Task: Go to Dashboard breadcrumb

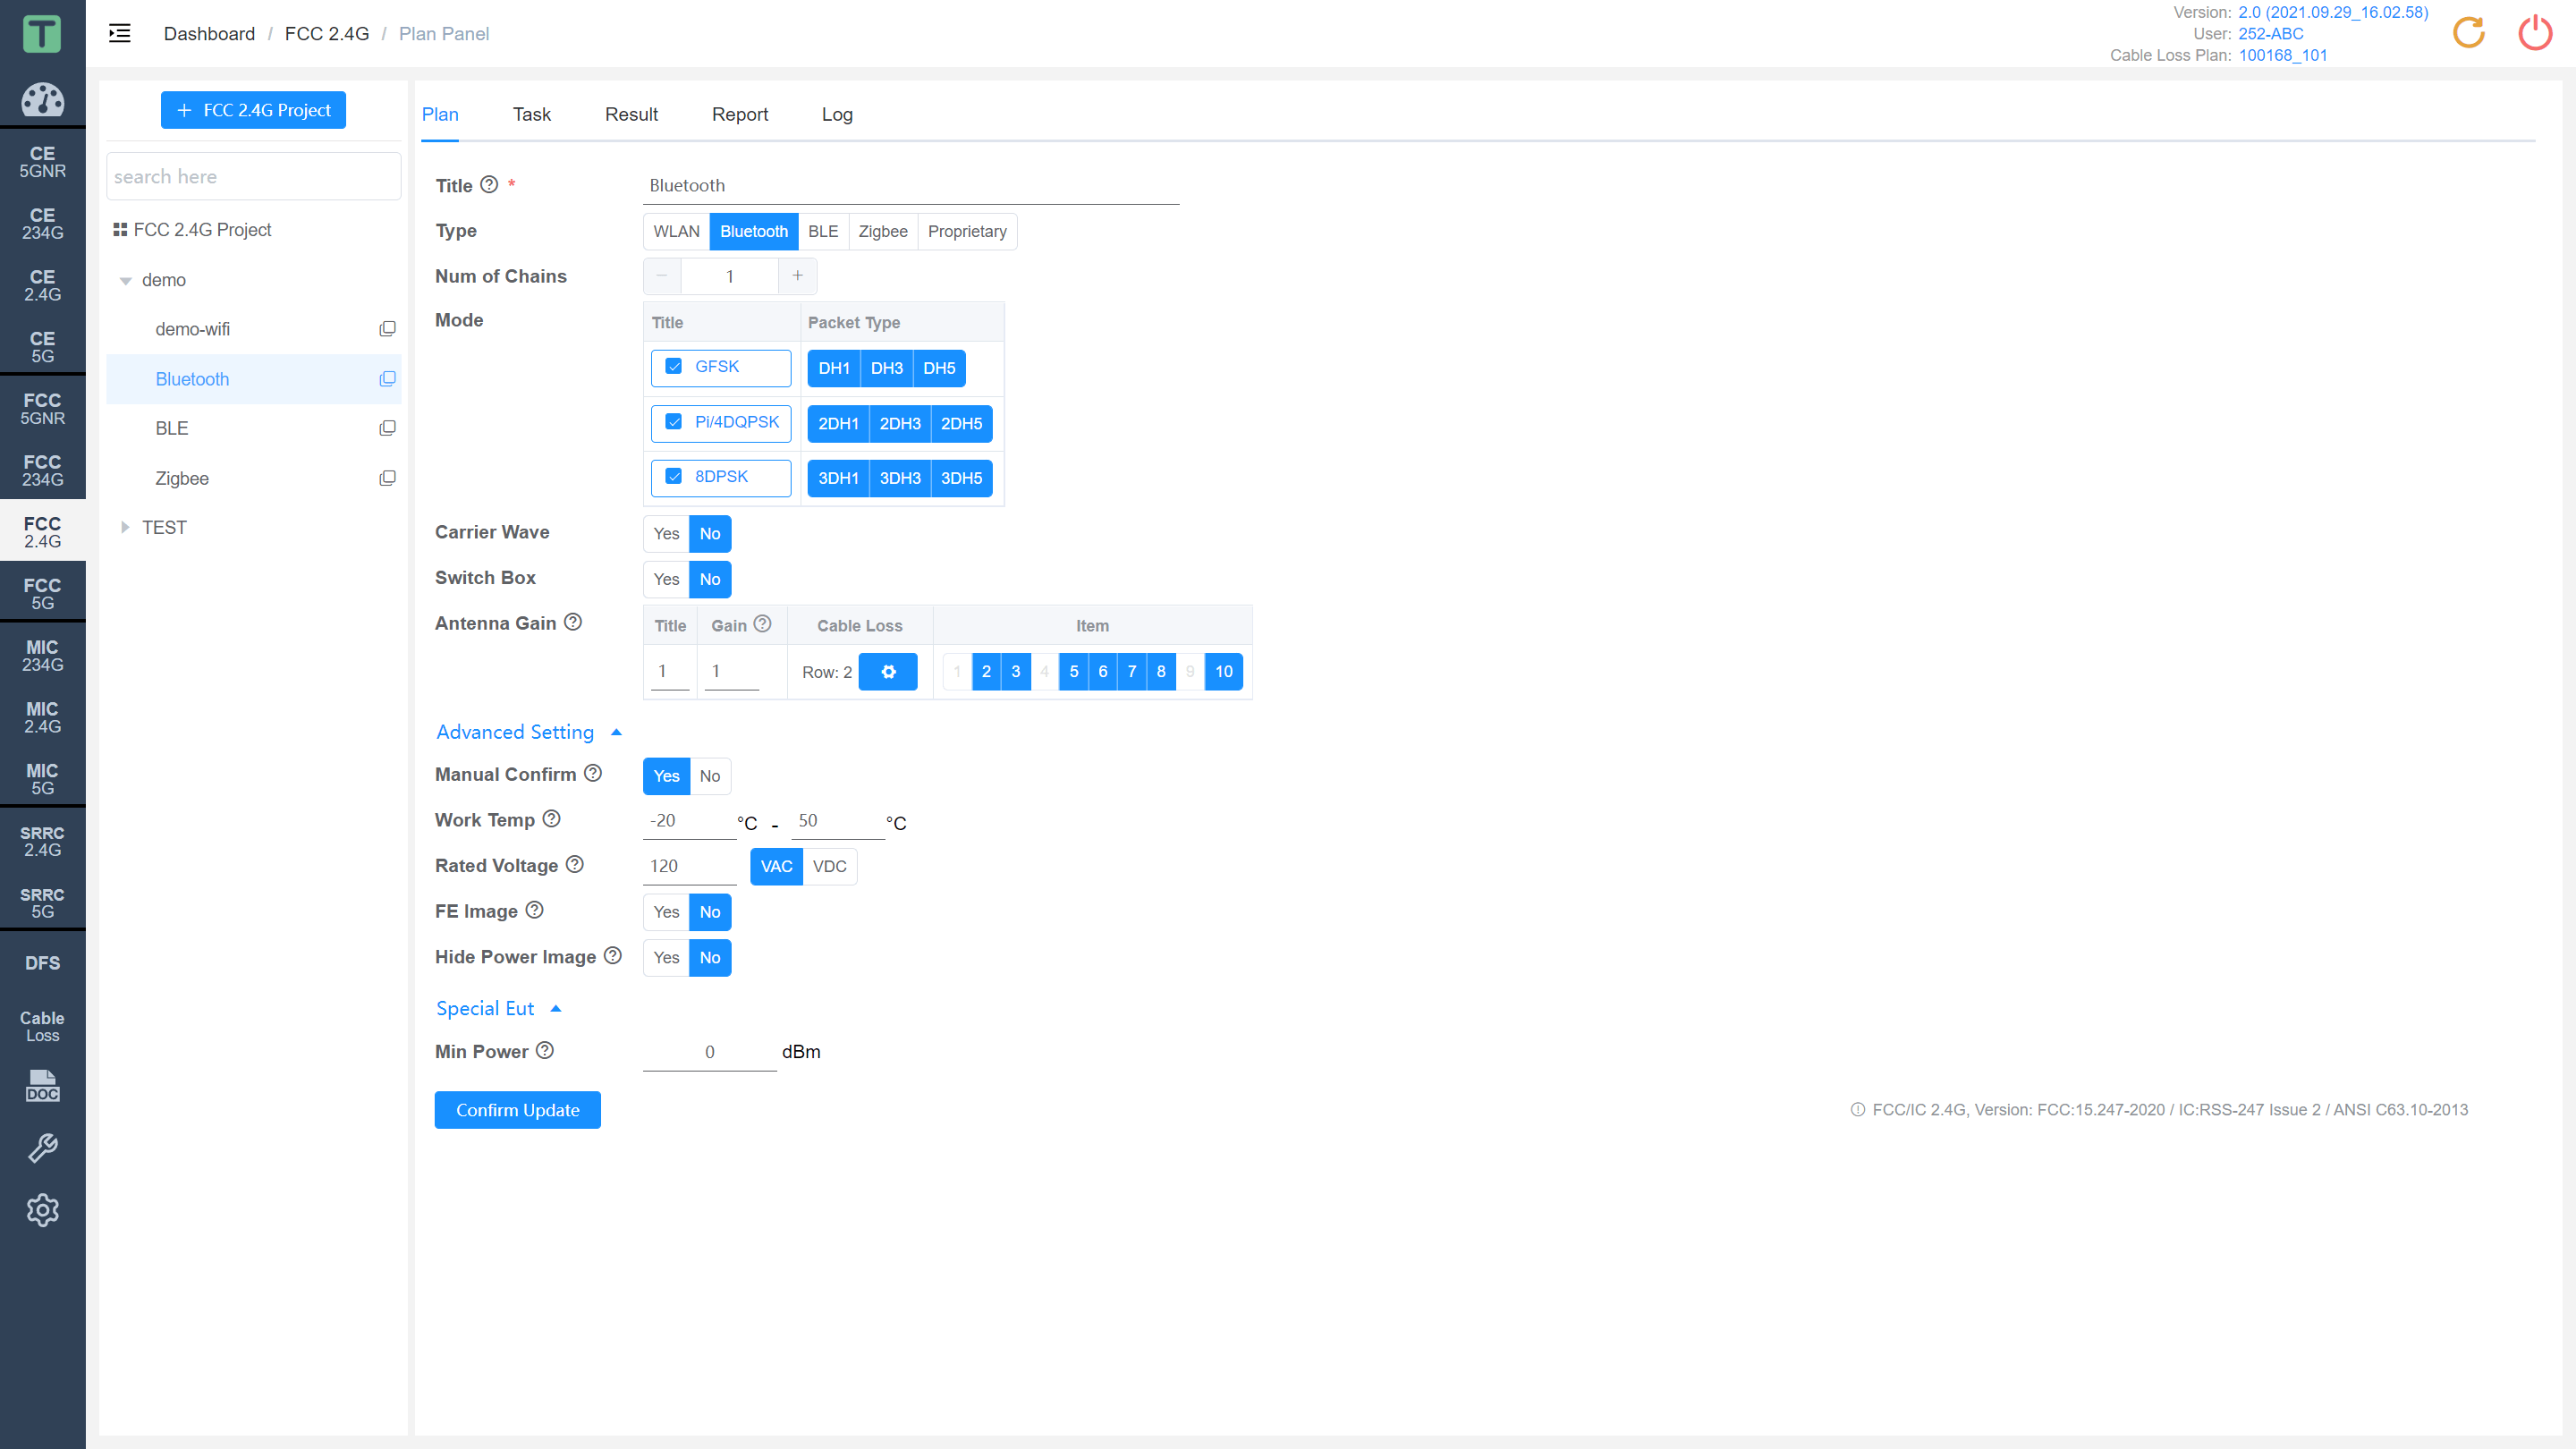Action: (209, 34)
